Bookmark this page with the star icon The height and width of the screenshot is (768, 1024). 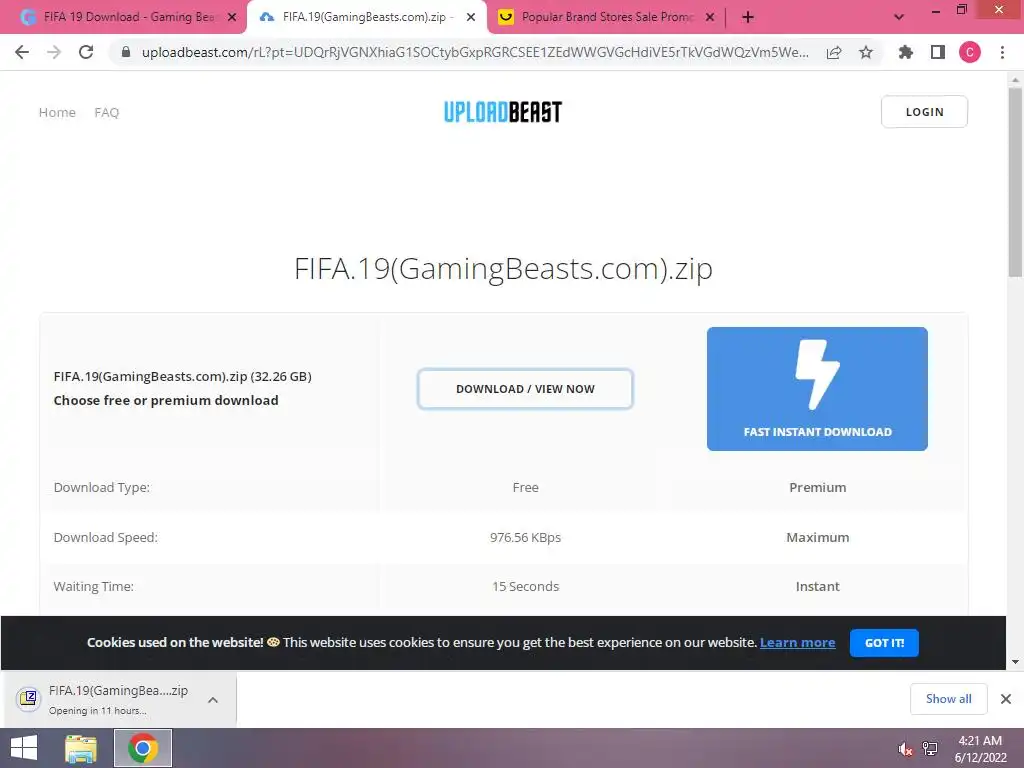[x=866, y=52]
